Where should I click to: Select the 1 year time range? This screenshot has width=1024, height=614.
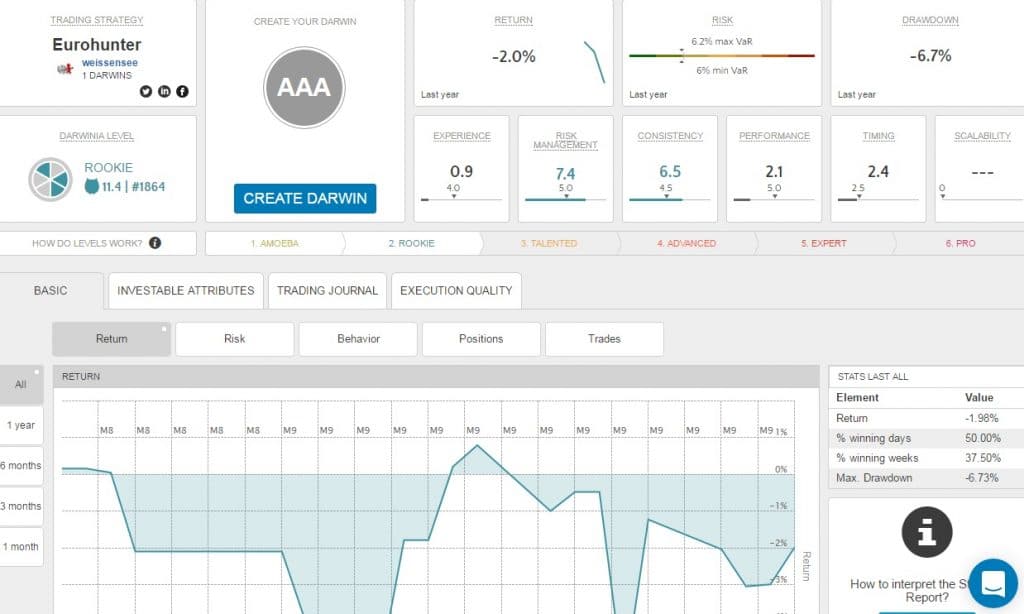pos(21,425)
